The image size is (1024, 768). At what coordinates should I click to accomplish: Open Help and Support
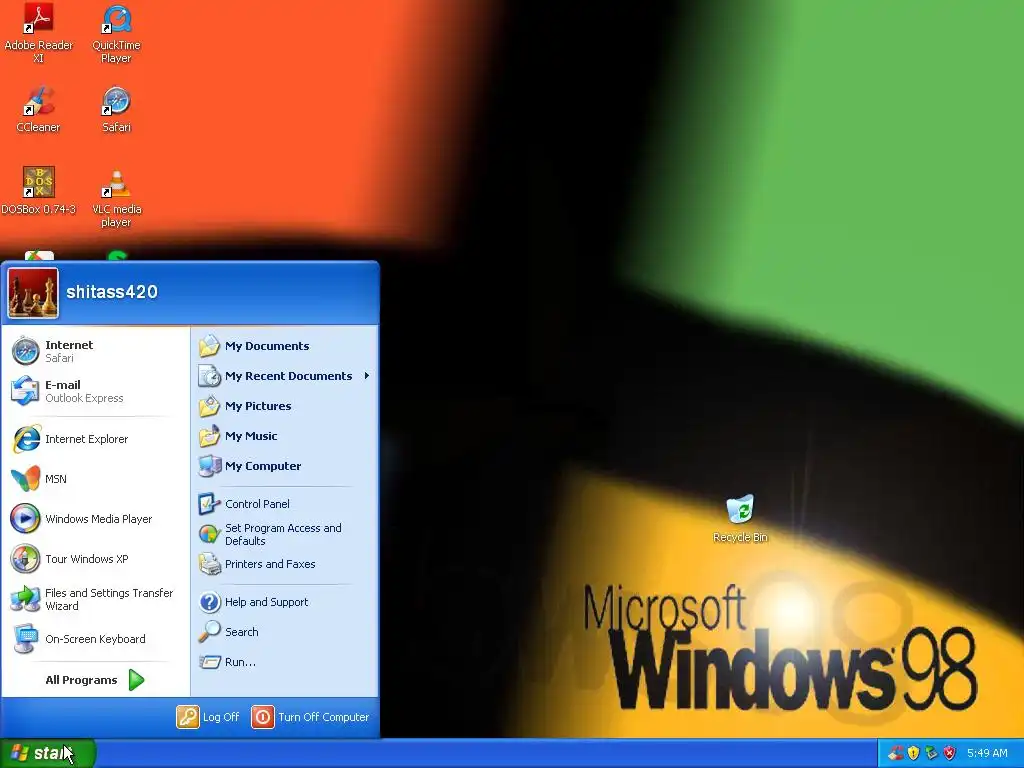click(x=285, y=602)
